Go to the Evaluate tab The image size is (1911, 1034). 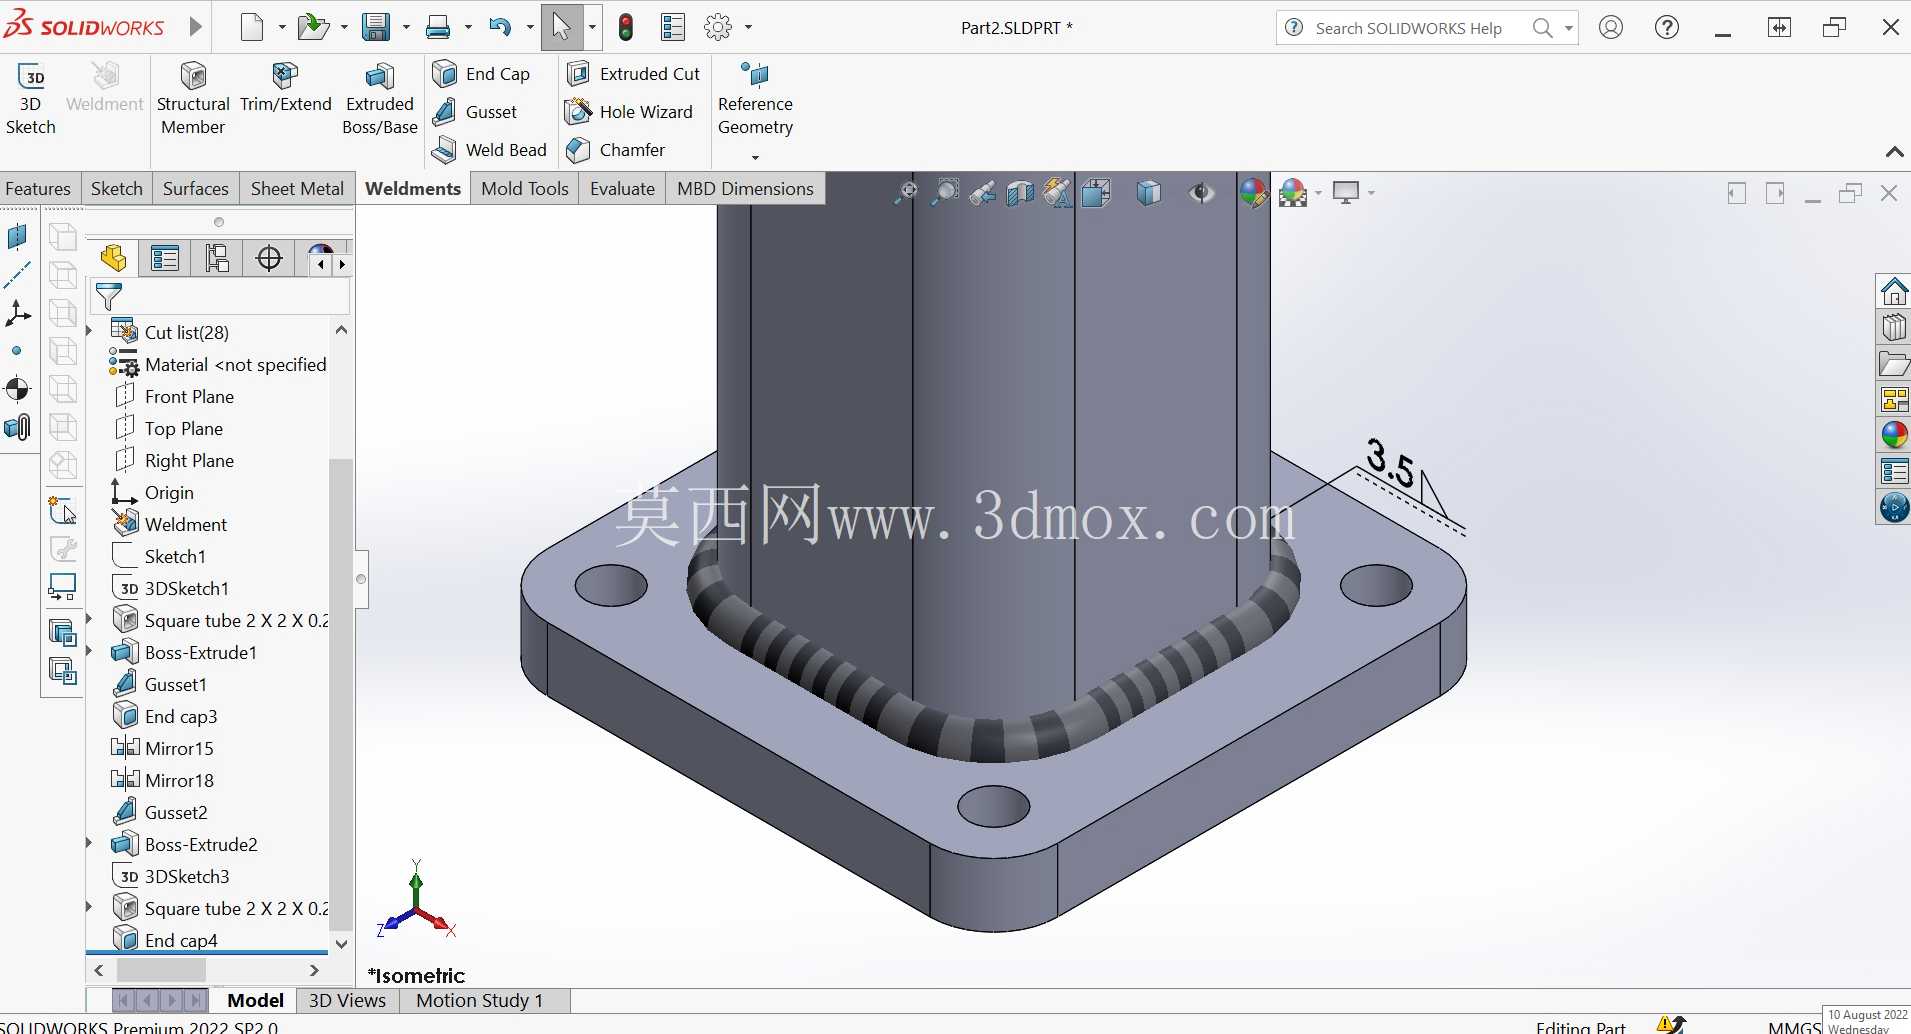coord(622,189)
